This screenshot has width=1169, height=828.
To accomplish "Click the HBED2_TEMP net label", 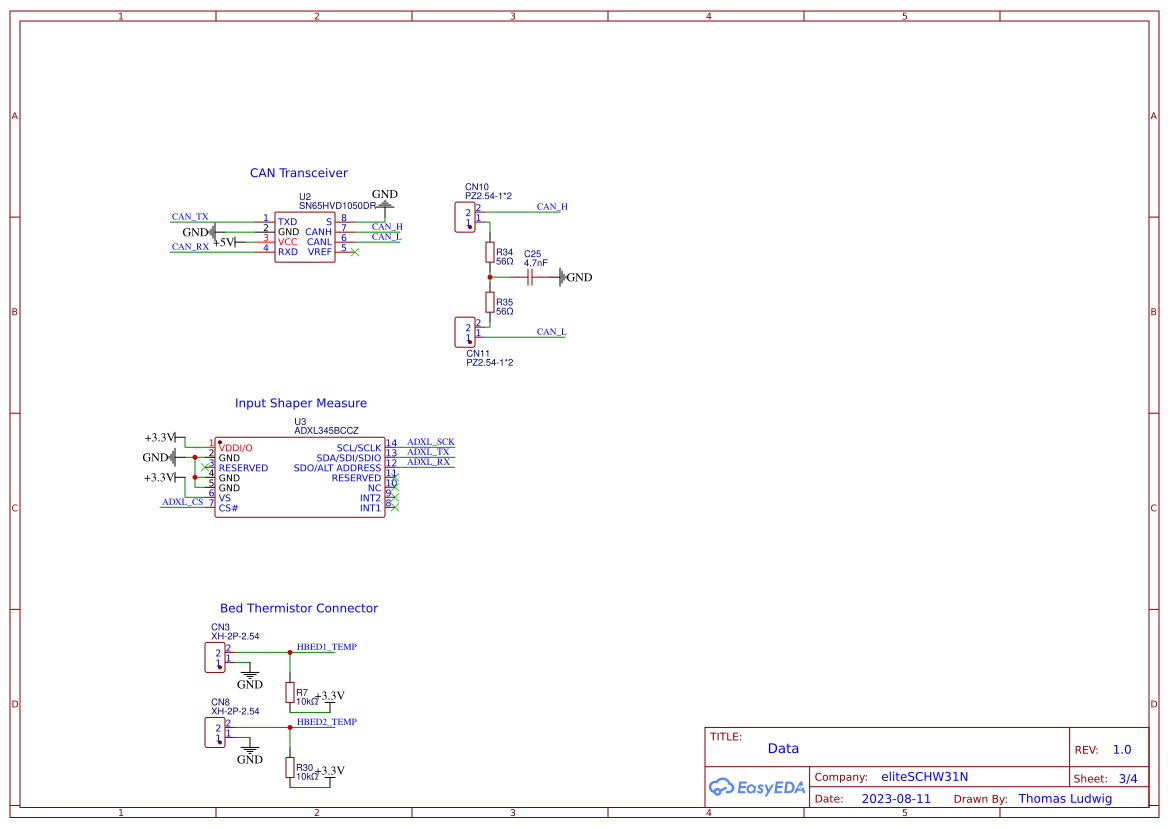I will coord(328,721).
